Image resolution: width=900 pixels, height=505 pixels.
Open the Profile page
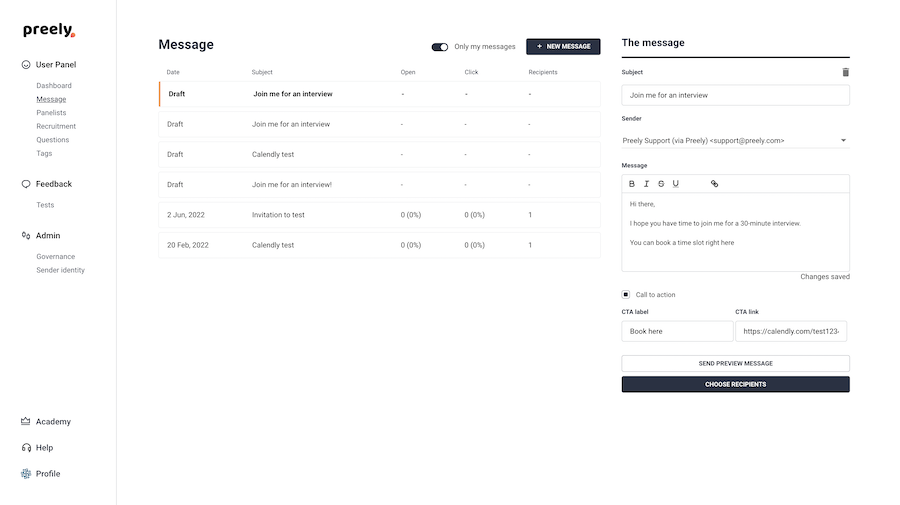click(48, 474)
